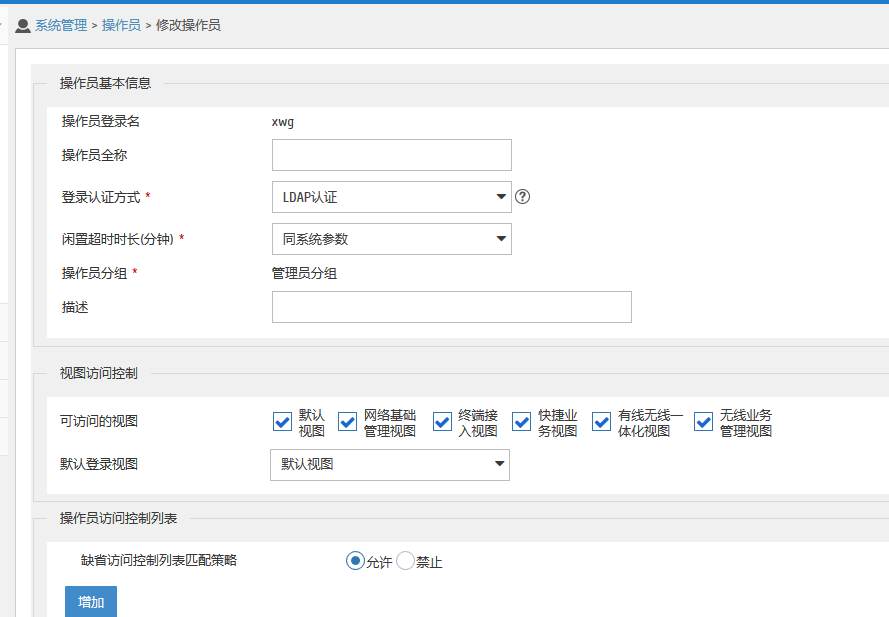Toggle the 无线业务管理视图 checkbox
Image resolution: width=889 pixels, height=617 pixels.
point(703,422)
